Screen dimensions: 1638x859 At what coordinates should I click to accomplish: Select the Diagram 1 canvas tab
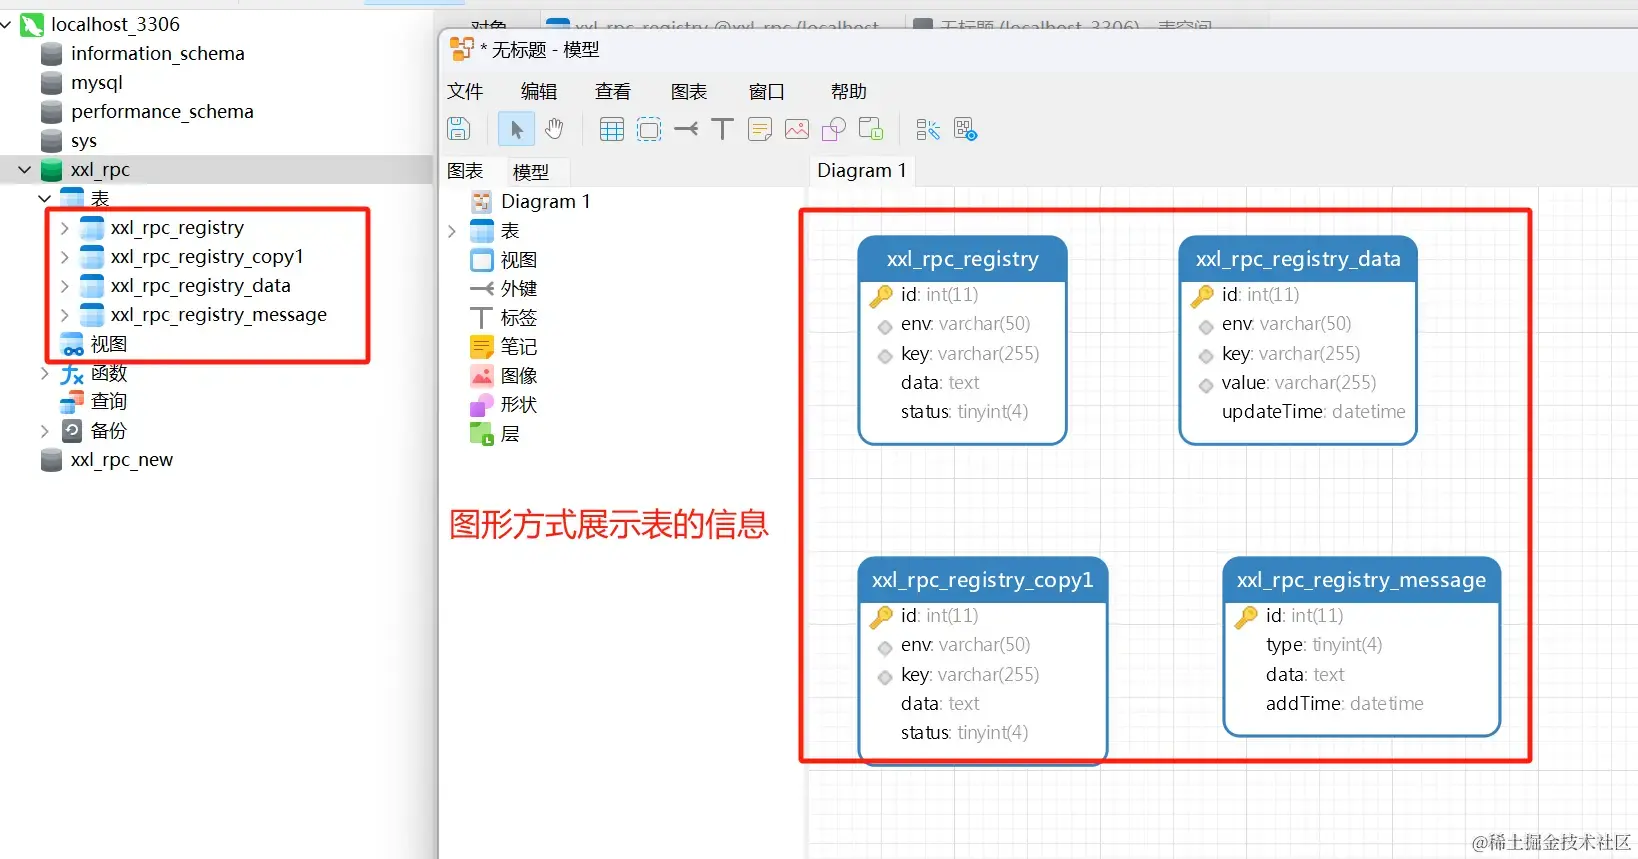pyautogui.click(x=862, y=170)
